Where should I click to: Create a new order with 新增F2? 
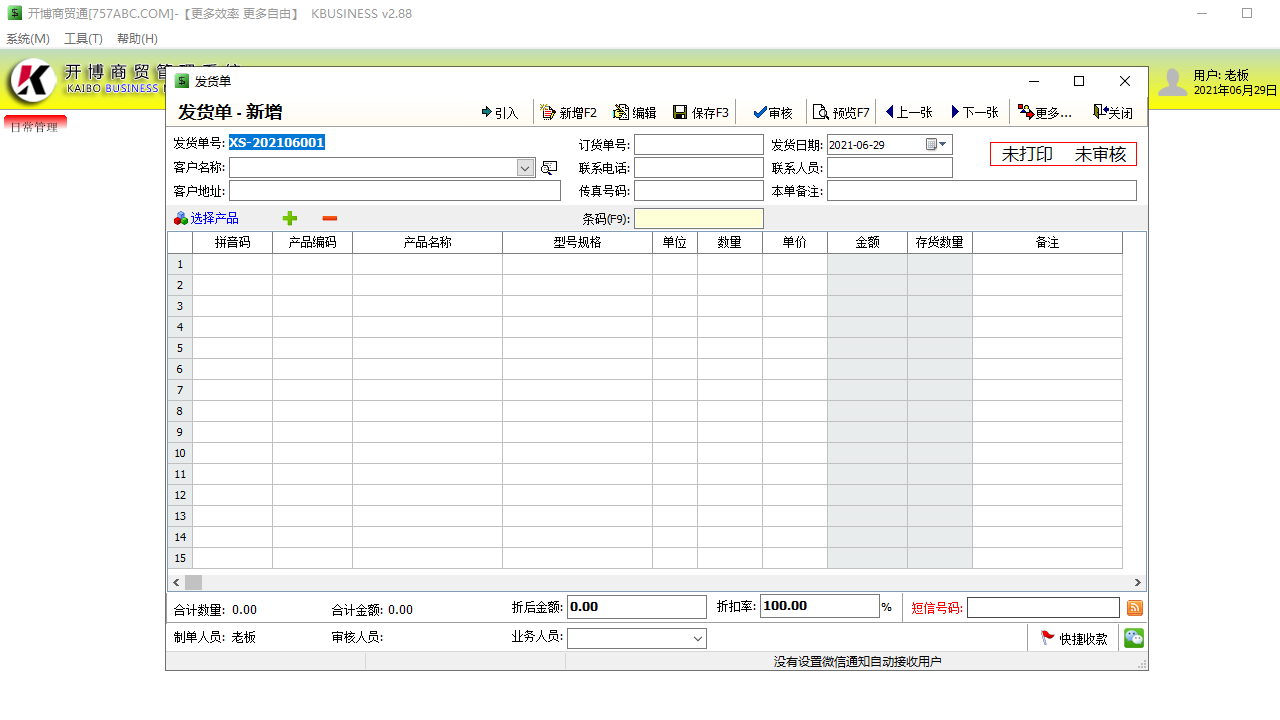click(568, 112)
